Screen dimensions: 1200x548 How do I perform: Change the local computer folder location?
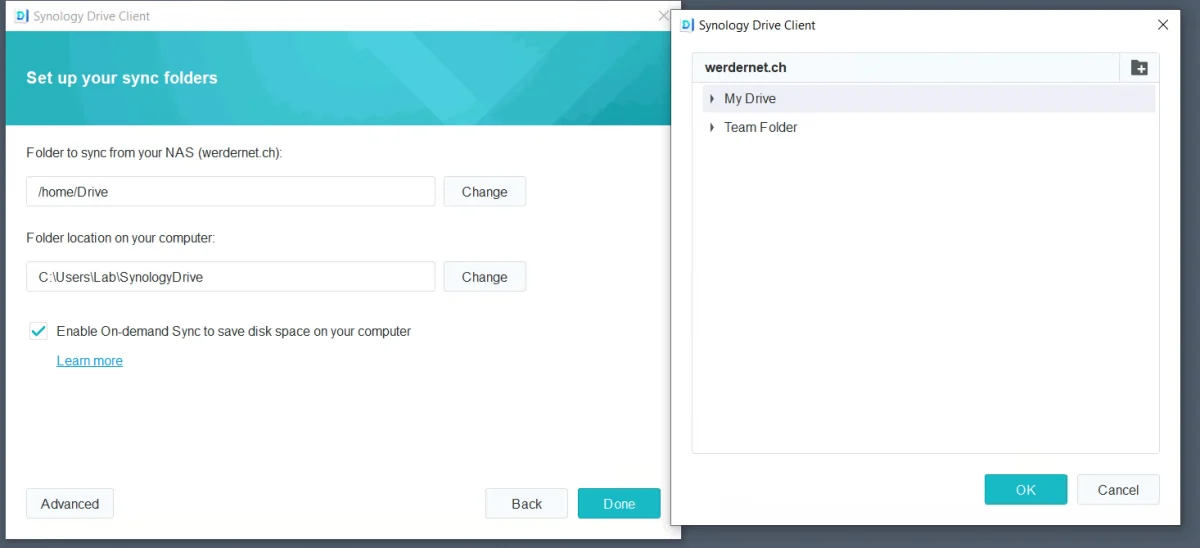pos(485,277)
